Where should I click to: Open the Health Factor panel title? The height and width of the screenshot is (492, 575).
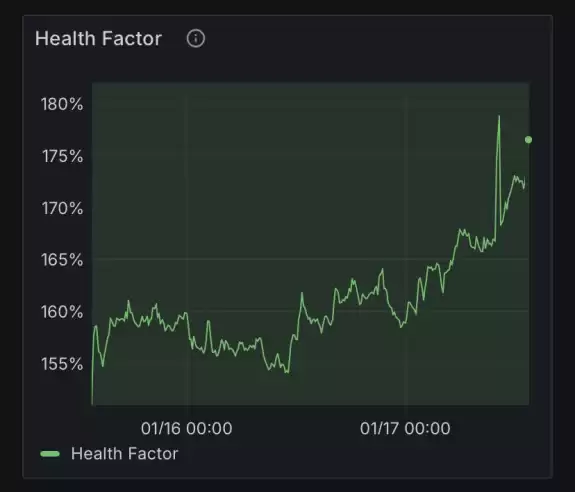pyautogui.click(x=98, y=38)
